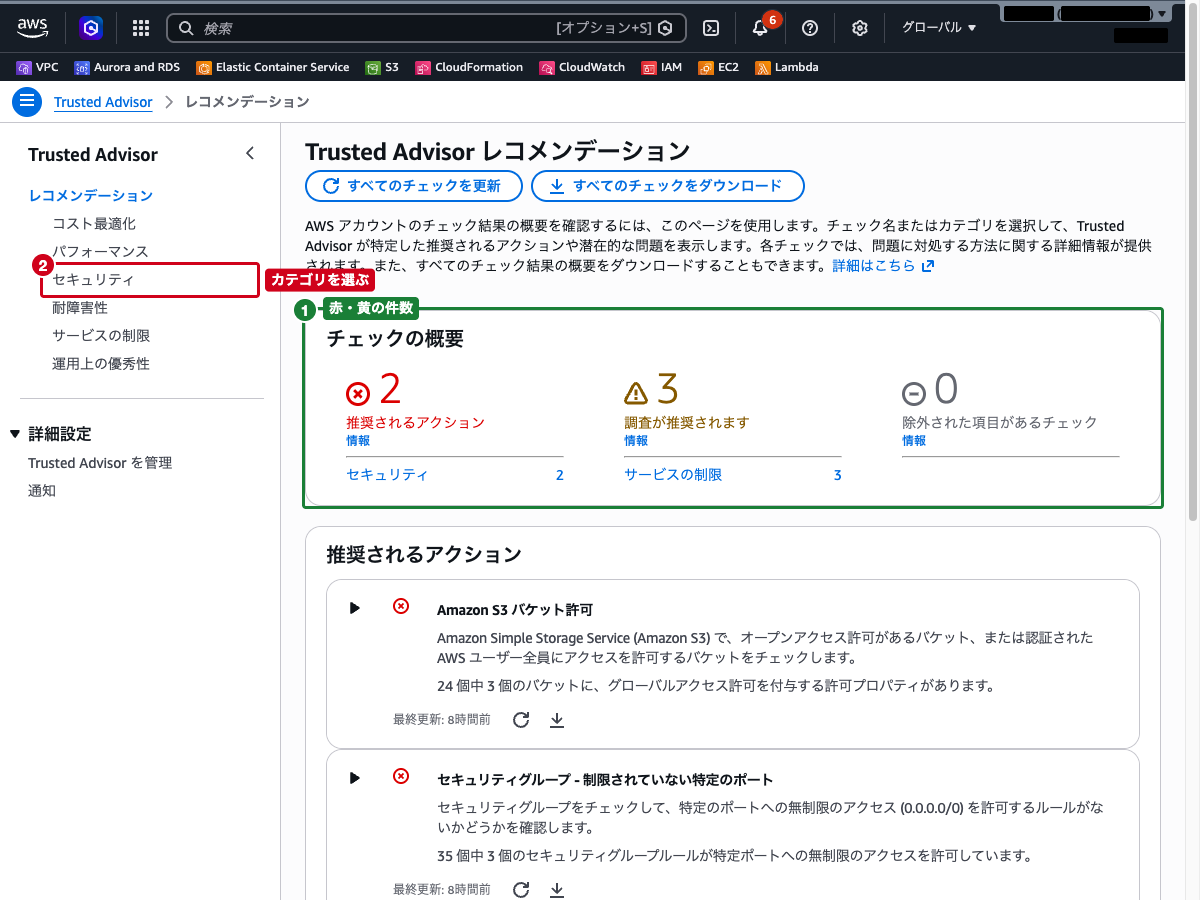The image size is (1200, 900).
Task: Open VPC bookmark in favorites bar
Action: pyautogui.click(x=38, y=67)
